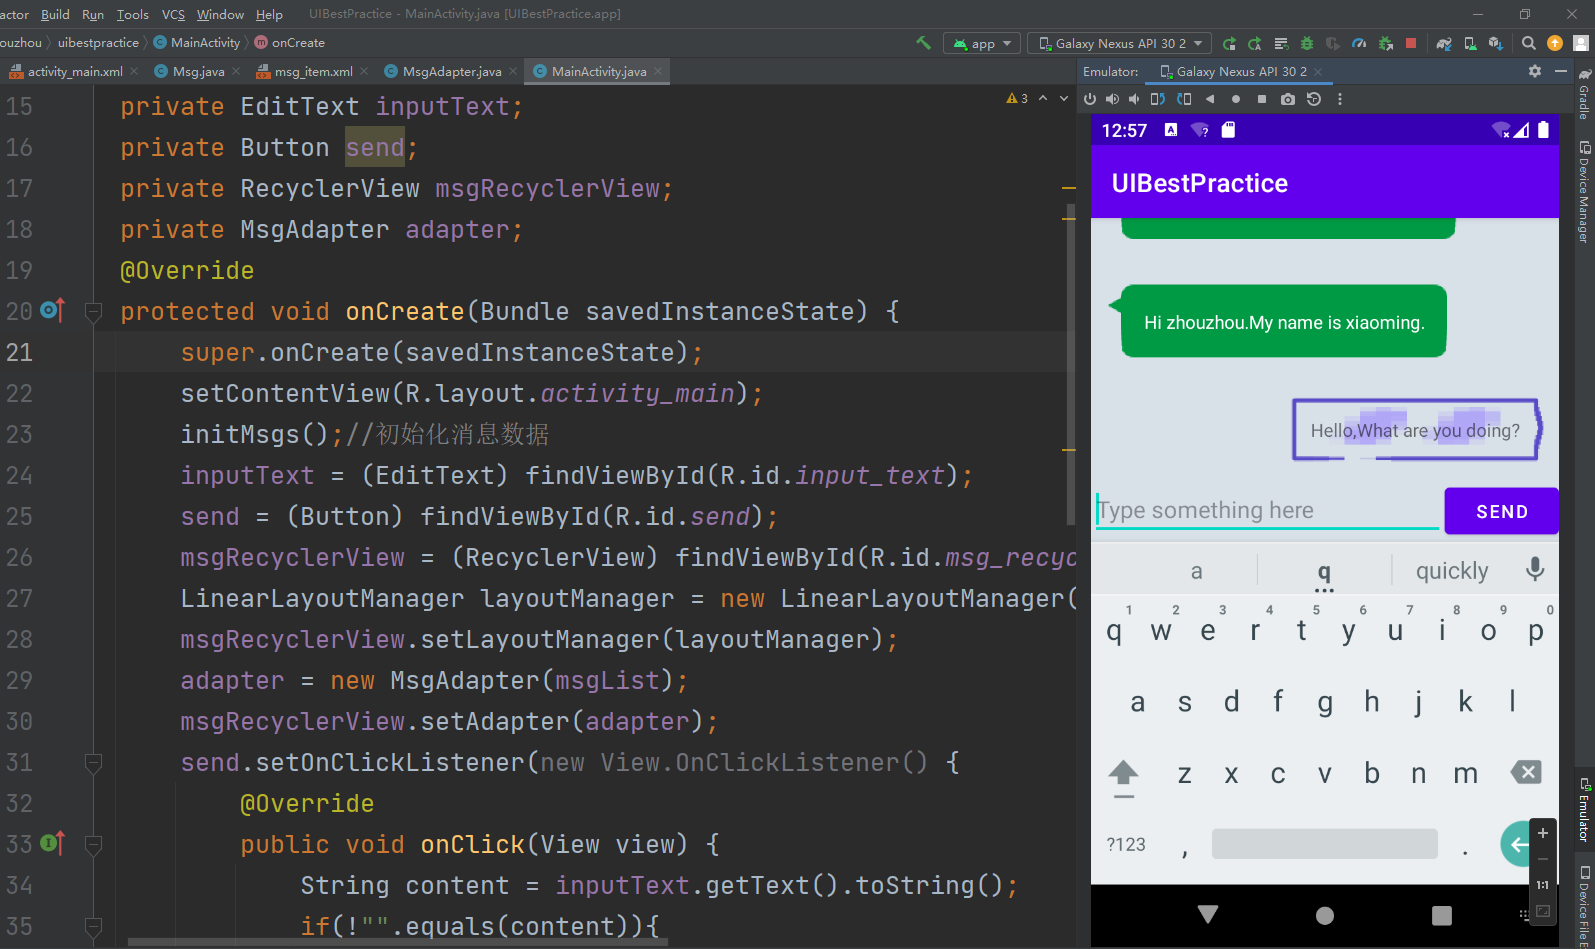Click the orange update notification icon
Viewport: 1595px width, 949px height.
click(x=1554, y=43)
